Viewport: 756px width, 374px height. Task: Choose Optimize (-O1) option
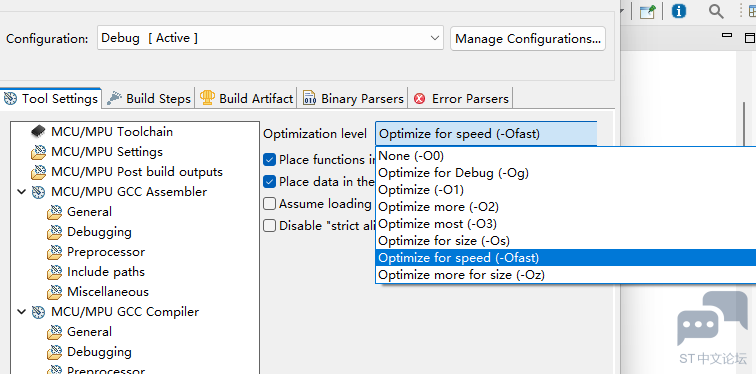coord(566,190)
